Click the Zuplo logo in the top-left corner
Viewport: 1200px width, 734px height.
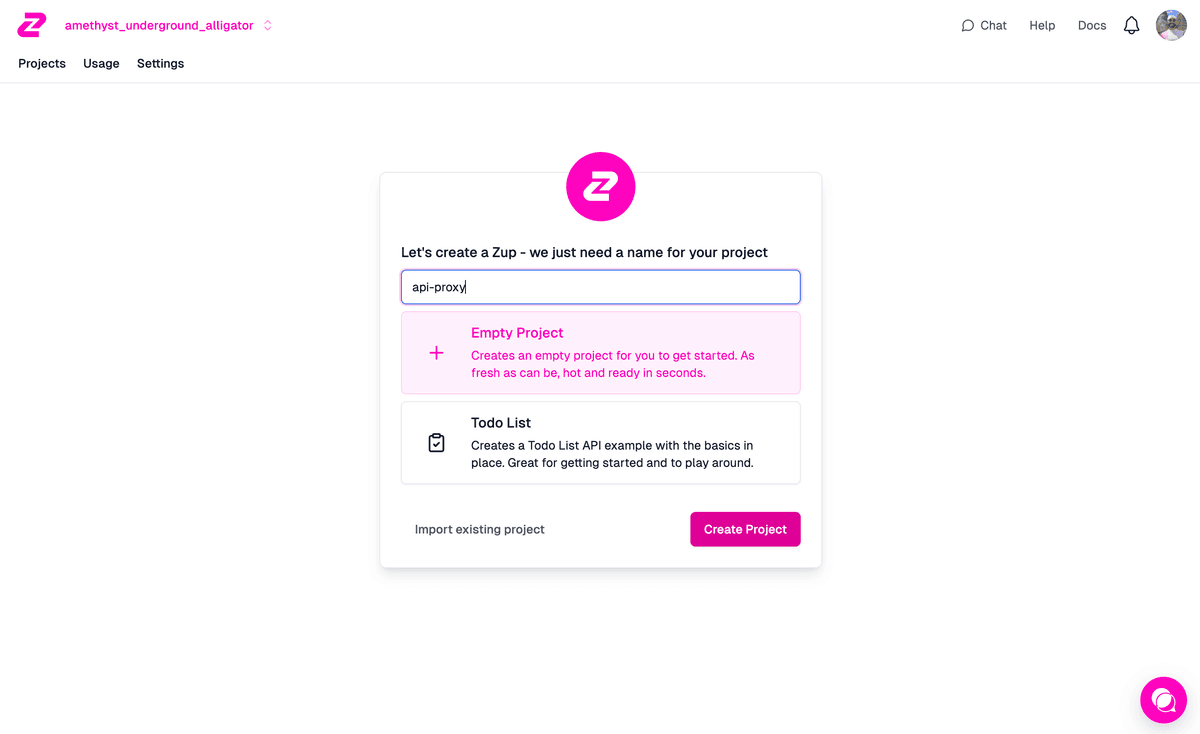pyautogui.click(x=30, y=24)
